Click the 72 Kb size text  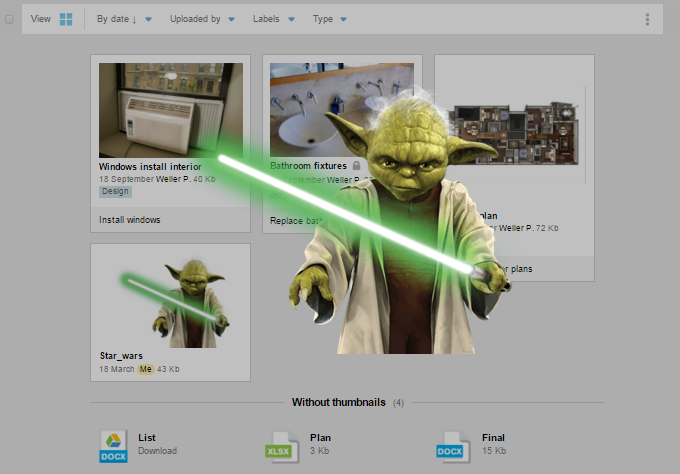547,228
